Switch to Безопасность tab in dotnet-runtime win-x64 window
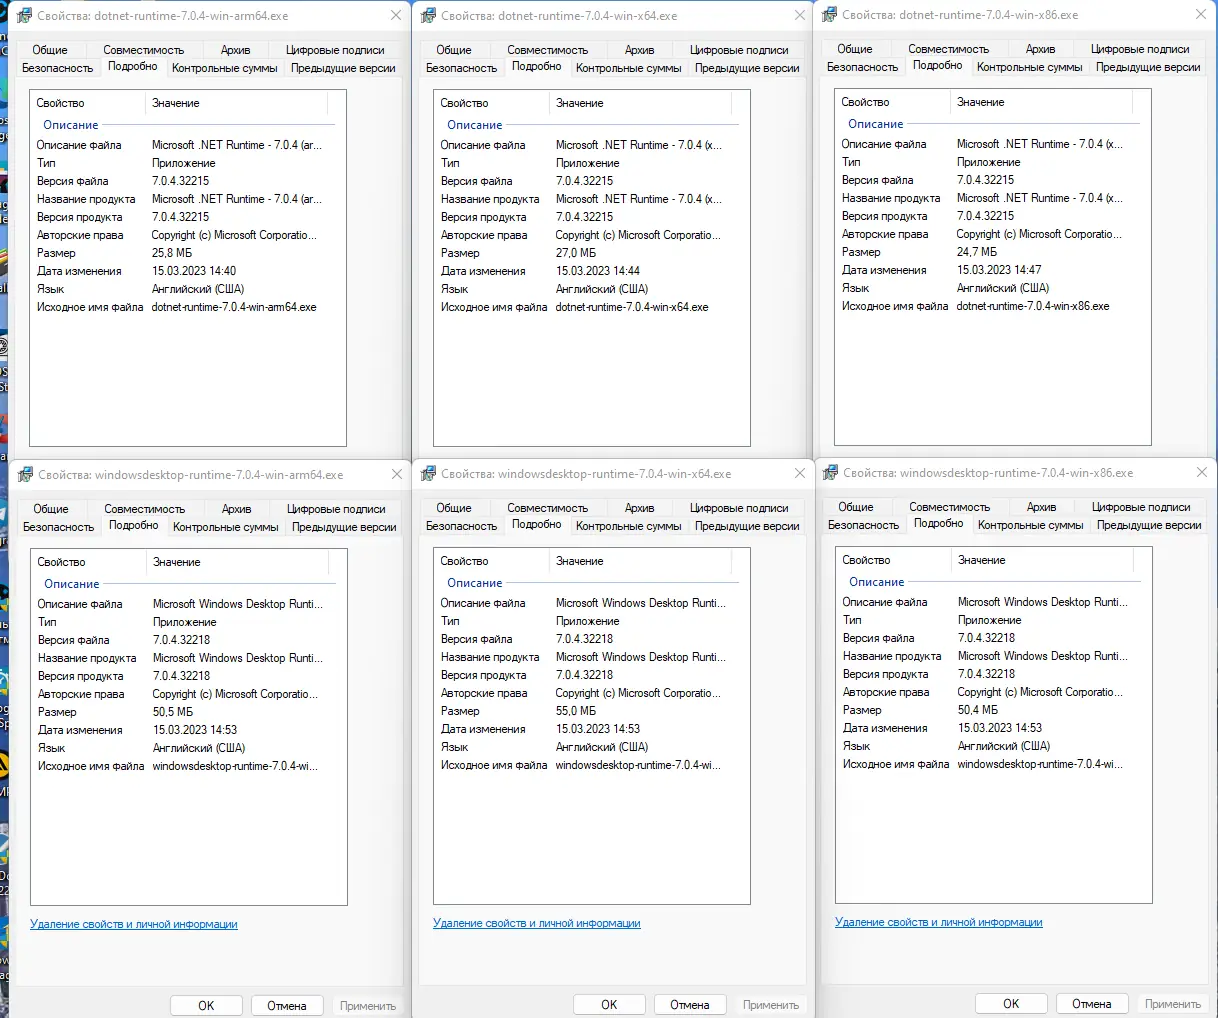The width and height of the screenshot is (1218, 1018). point(461,68)
